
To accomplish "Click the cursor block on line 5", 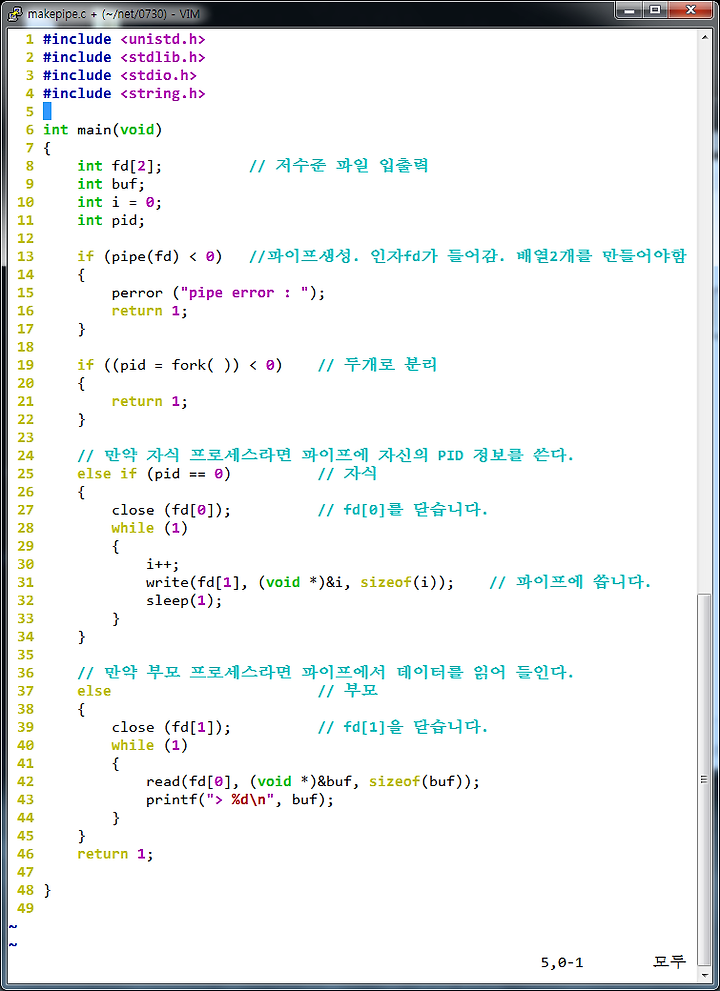I will pos(47,112).
